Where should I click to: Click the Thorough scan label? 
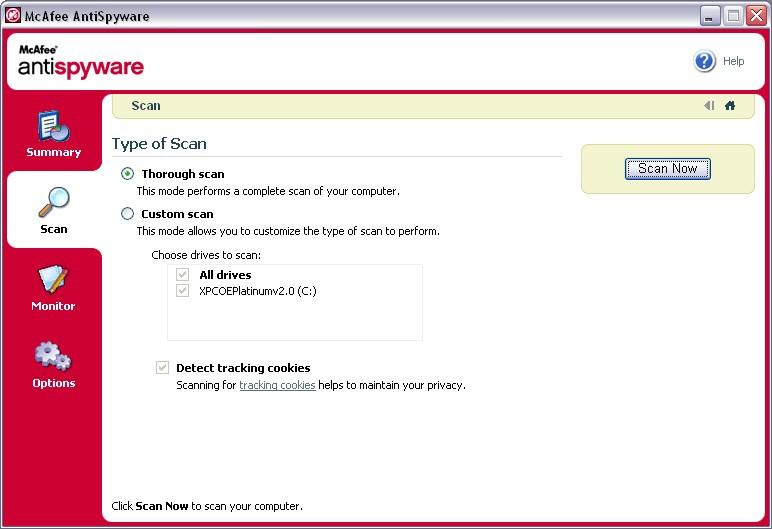(183, 174)
